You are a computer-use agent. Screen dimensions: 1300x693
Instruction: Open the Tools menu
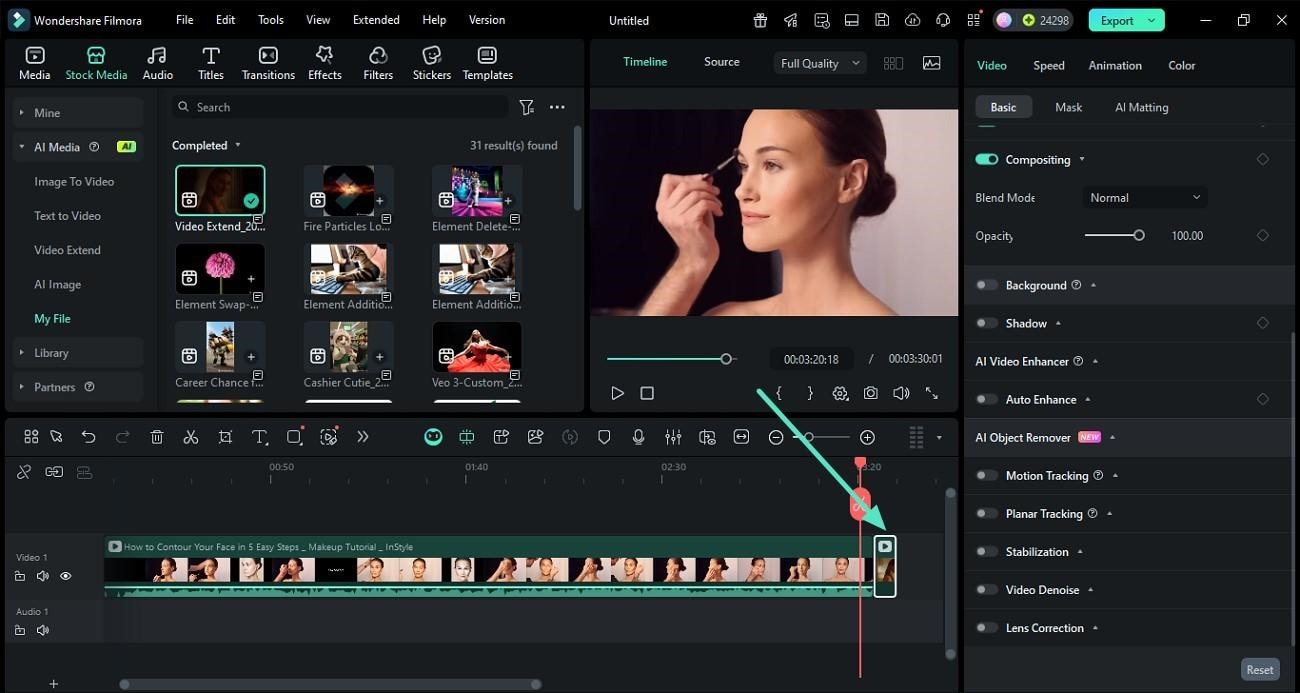(269, 19)
